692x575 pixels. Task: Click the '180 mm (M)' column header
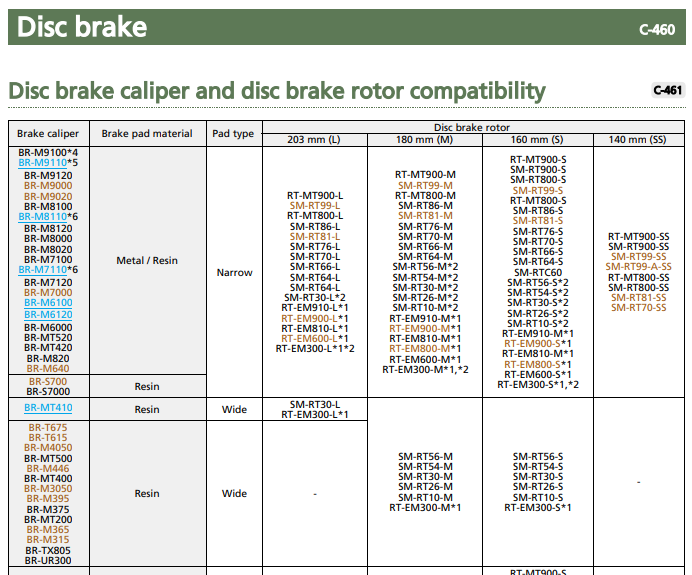[424, 139]
